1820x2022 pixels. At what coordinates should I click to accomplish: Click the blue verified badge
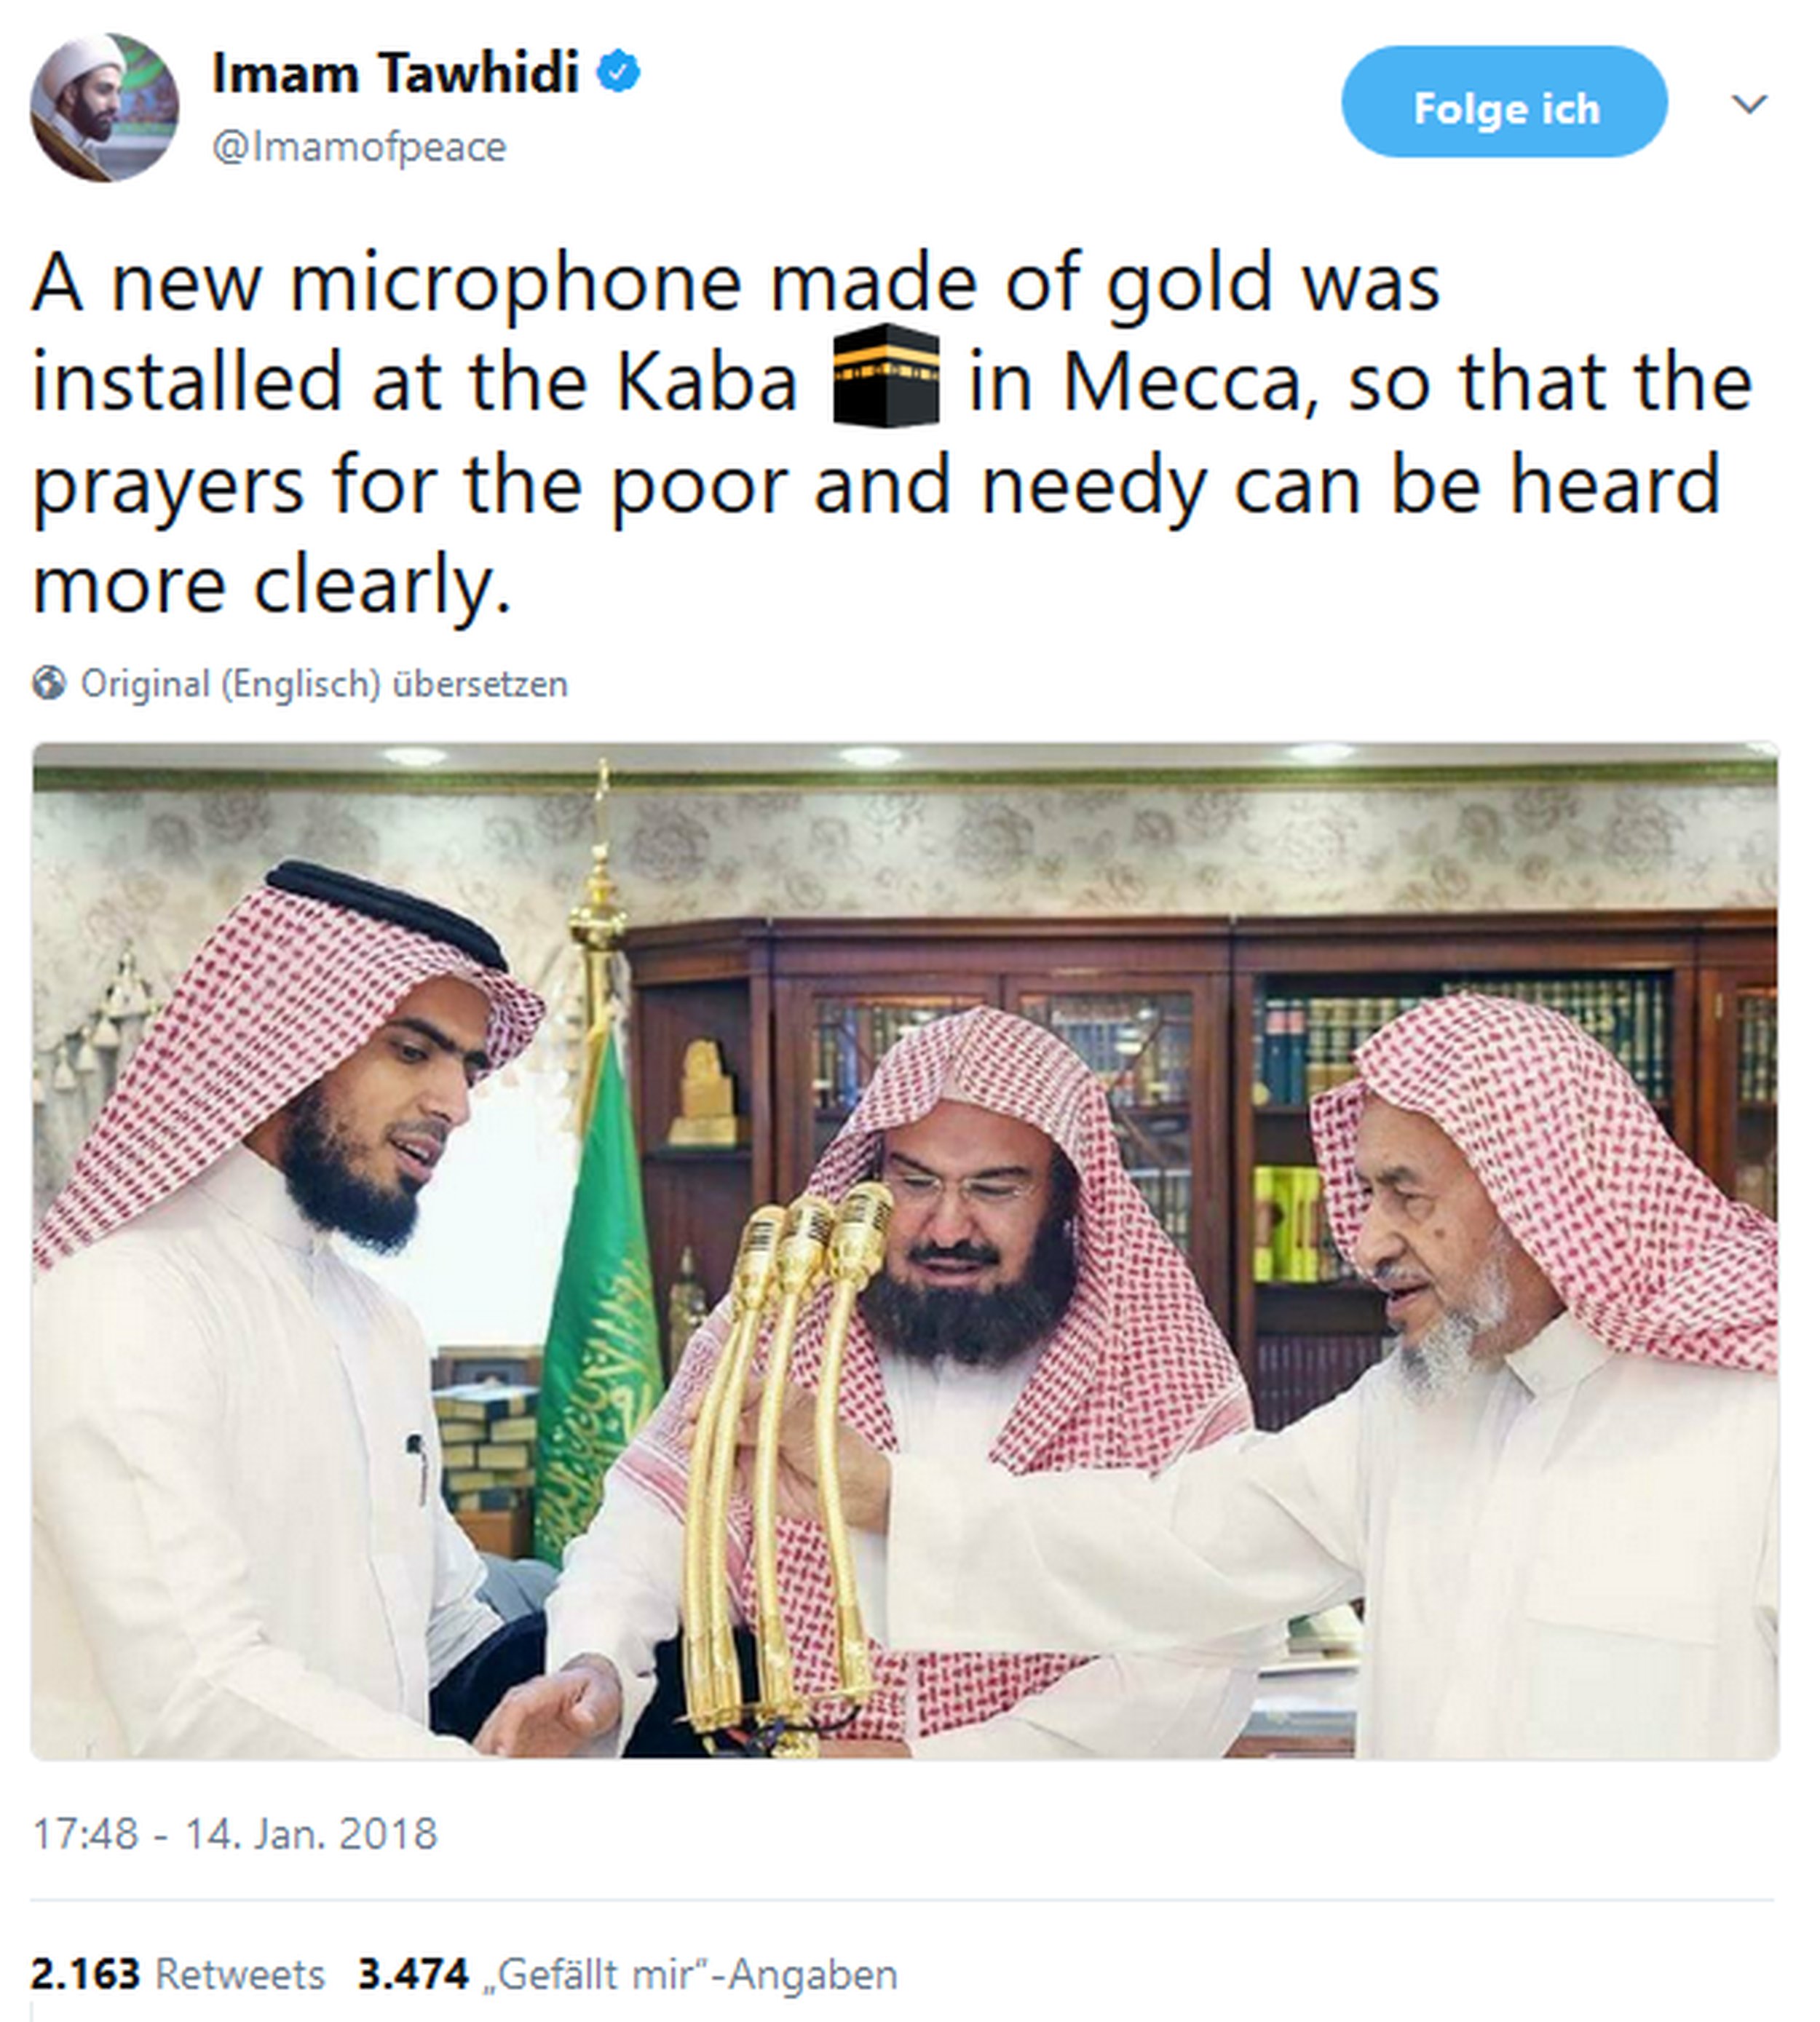click(619, 73)
